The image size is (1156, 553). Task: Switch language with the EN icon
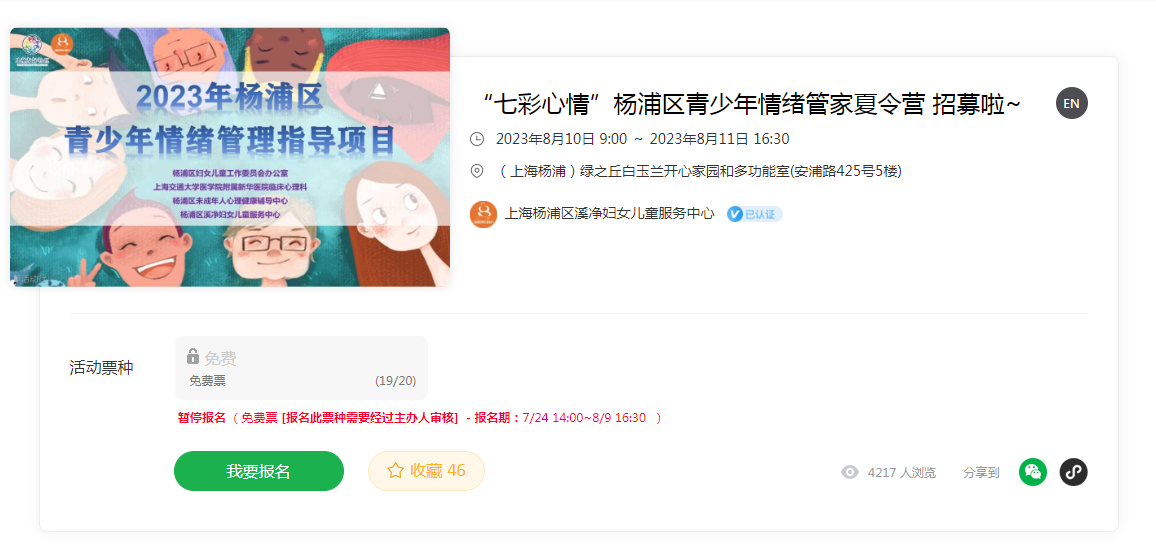[x=1071, y=103]
